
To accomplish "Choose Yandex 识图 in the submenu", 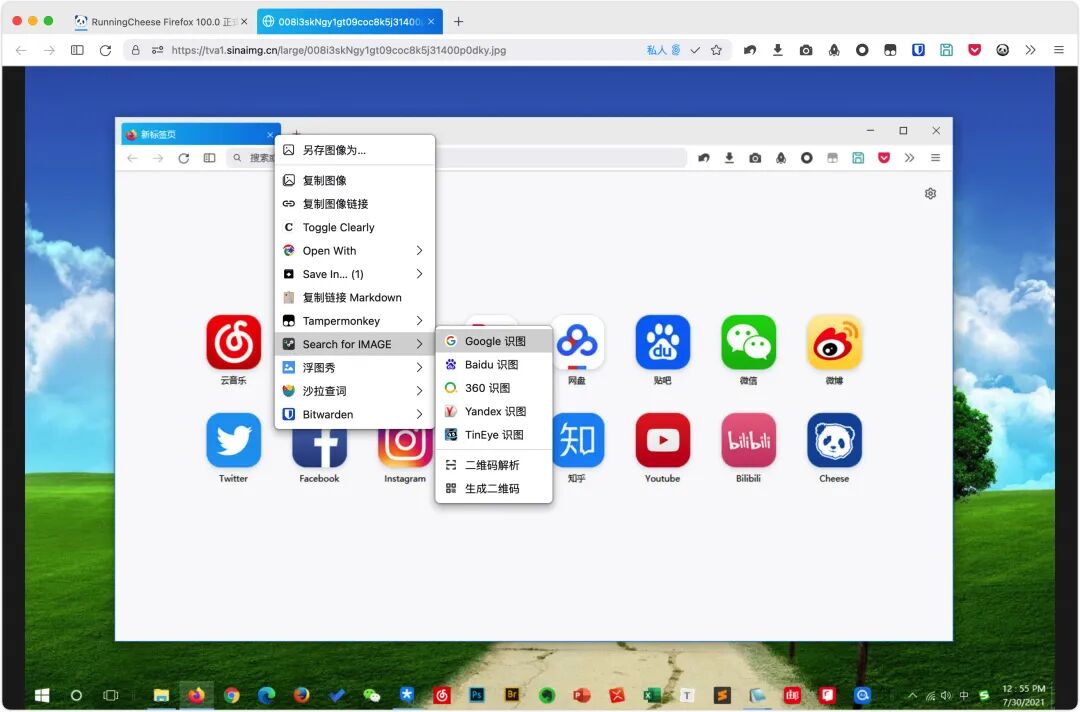I will 494,412.
